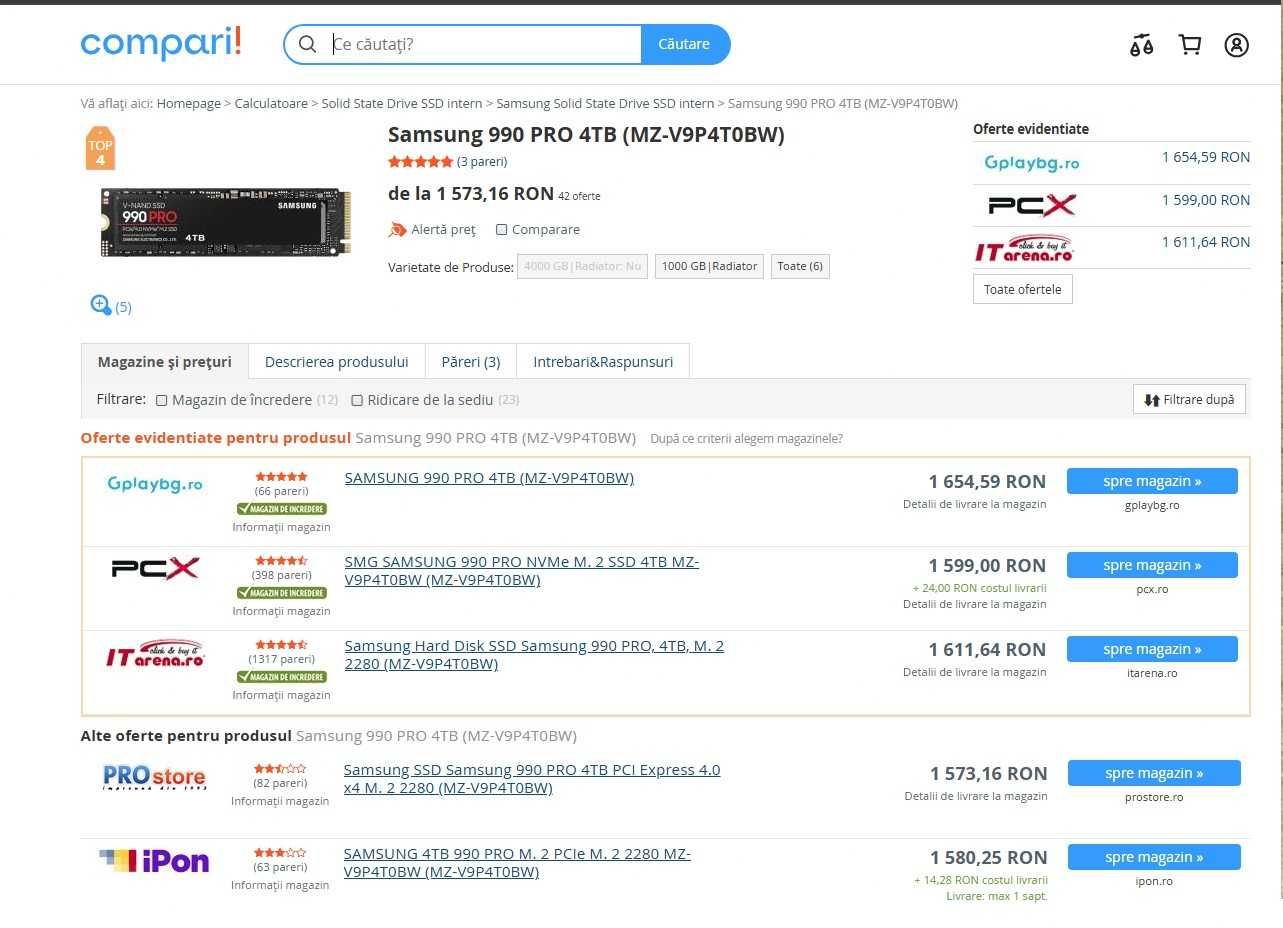
Task: Click Gplaybg.ro 'Magazin de incredere' badge
Action: click(281, 509)
